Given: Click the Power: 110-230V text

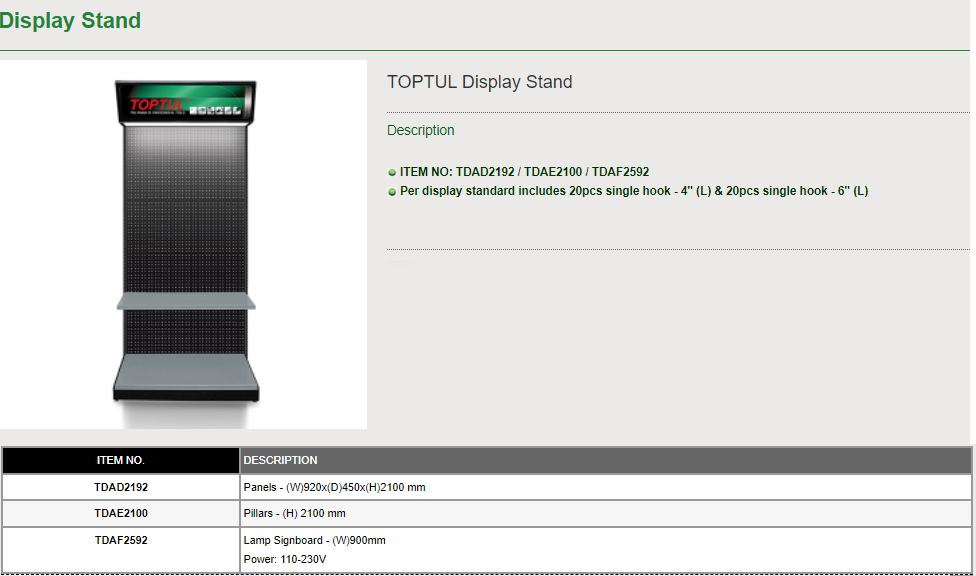Looking at the screenshot, I should [x=284, y=559].
